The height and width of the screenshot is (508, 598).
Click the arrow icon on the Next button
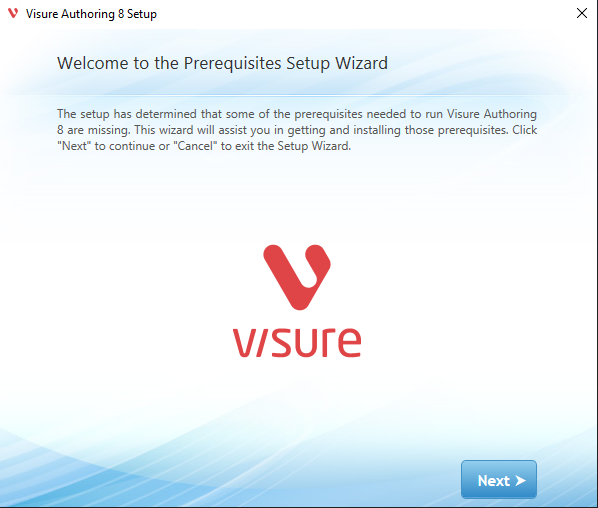[x=520, y=481]
